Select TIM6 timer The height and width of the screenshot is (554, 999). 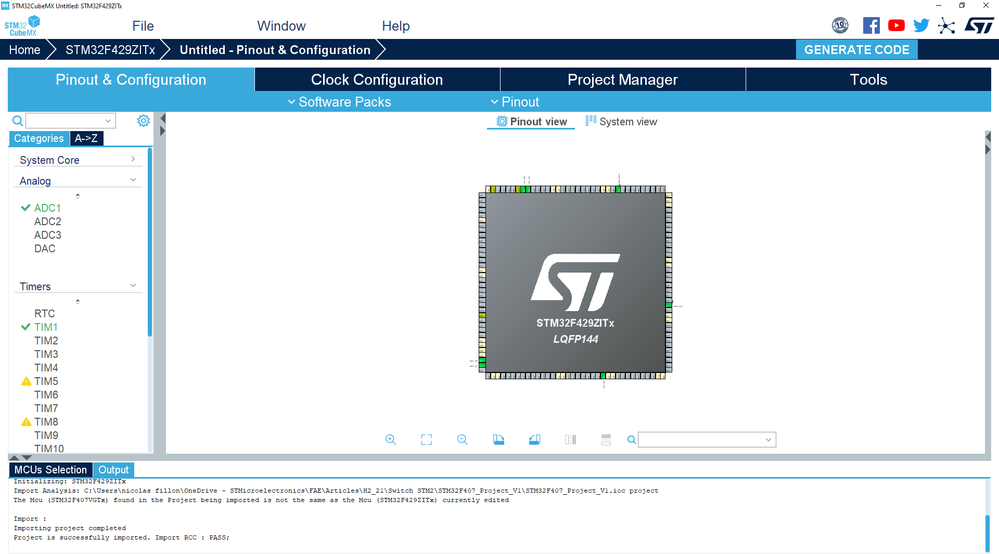(46, 395)
